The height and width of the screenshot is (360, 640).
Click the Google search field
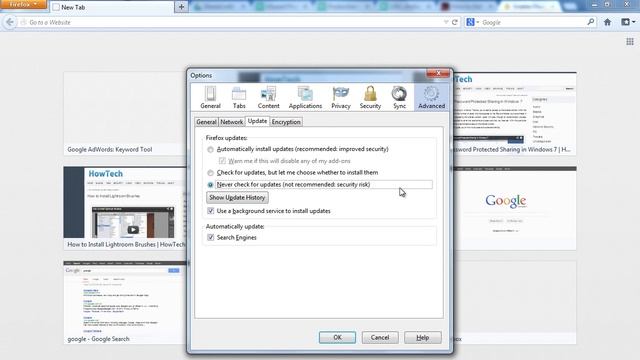click(x=533, y=22)
